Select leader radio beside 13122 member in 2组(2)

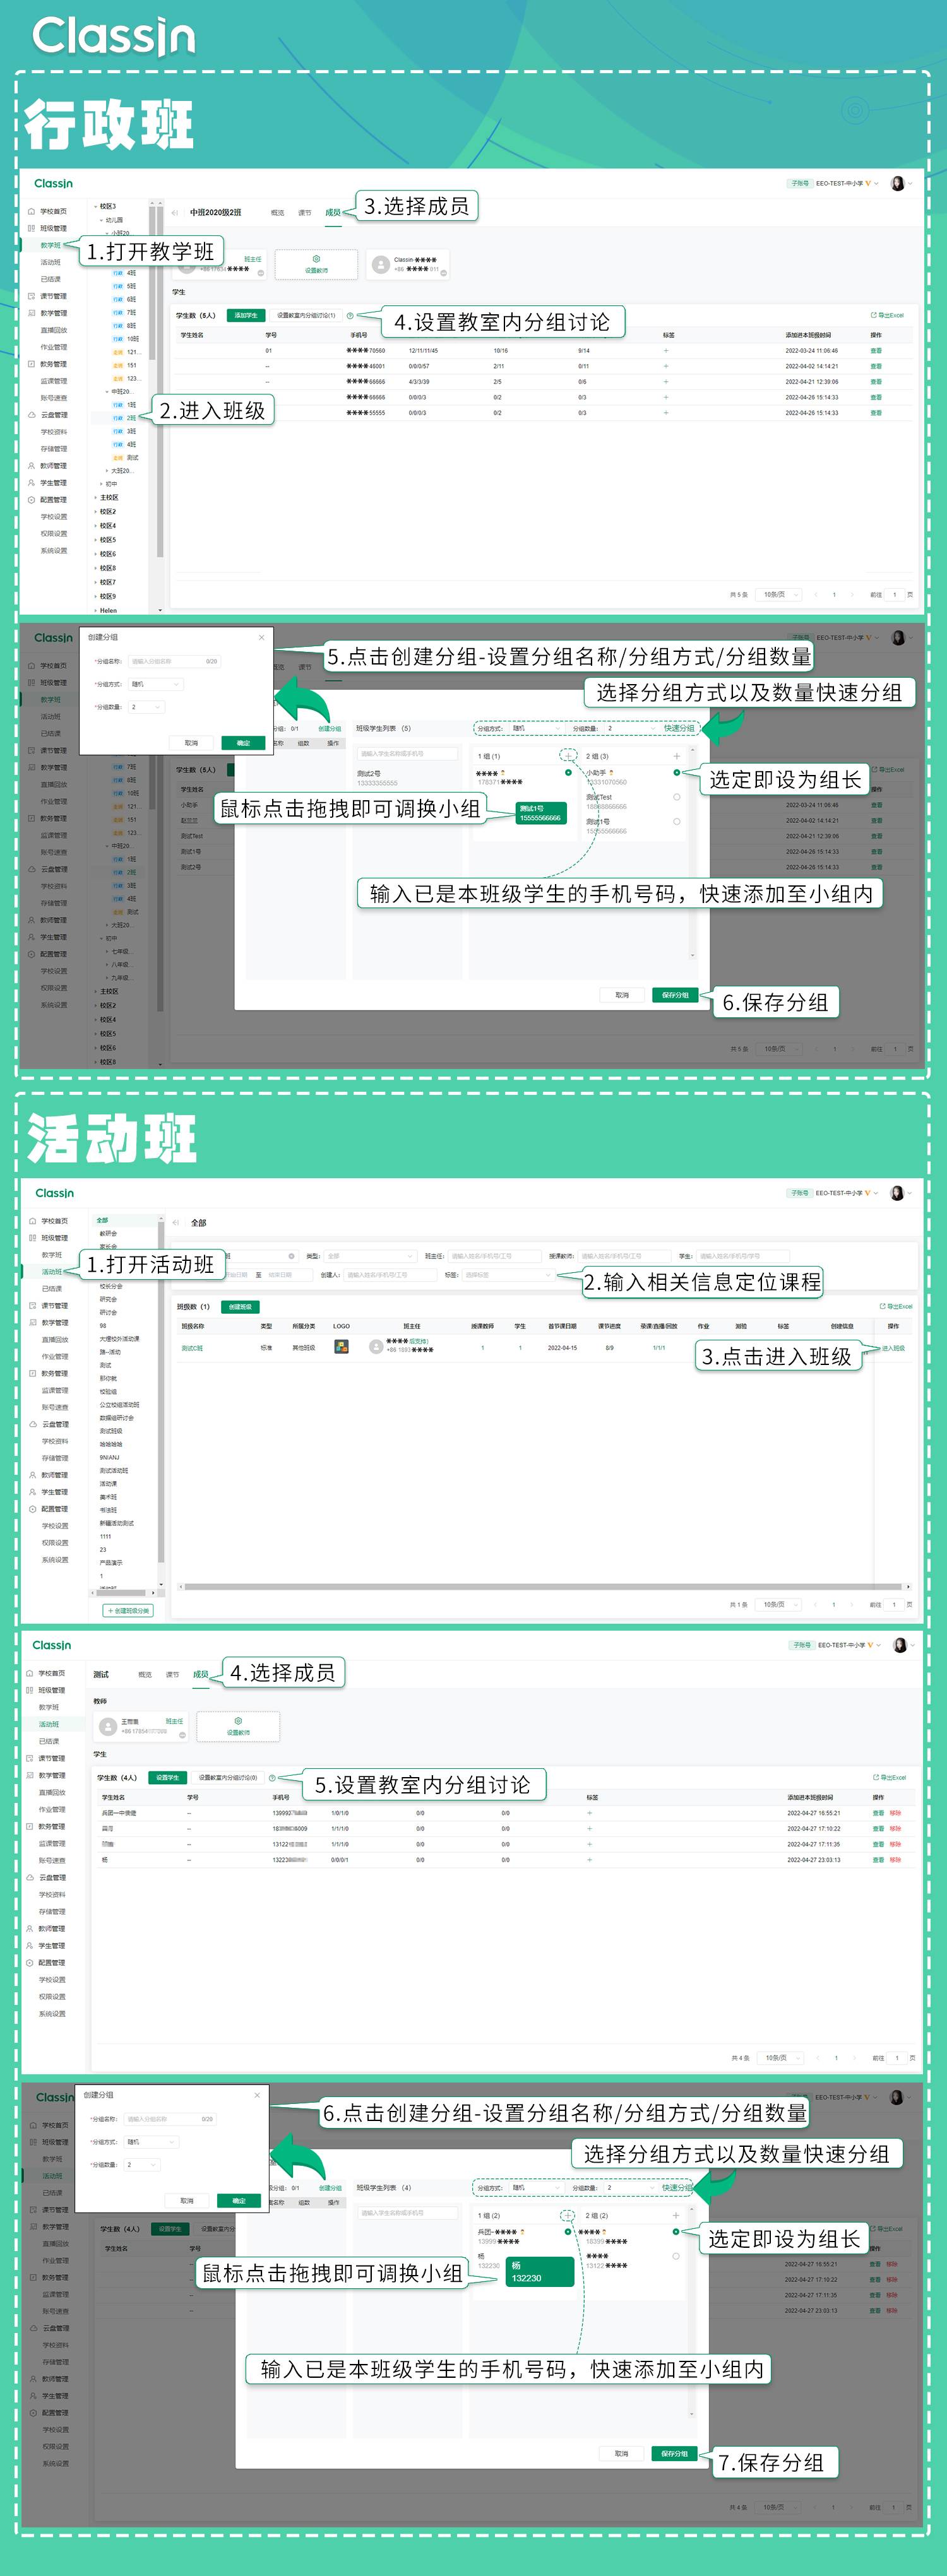click(x=676, y=2257)
